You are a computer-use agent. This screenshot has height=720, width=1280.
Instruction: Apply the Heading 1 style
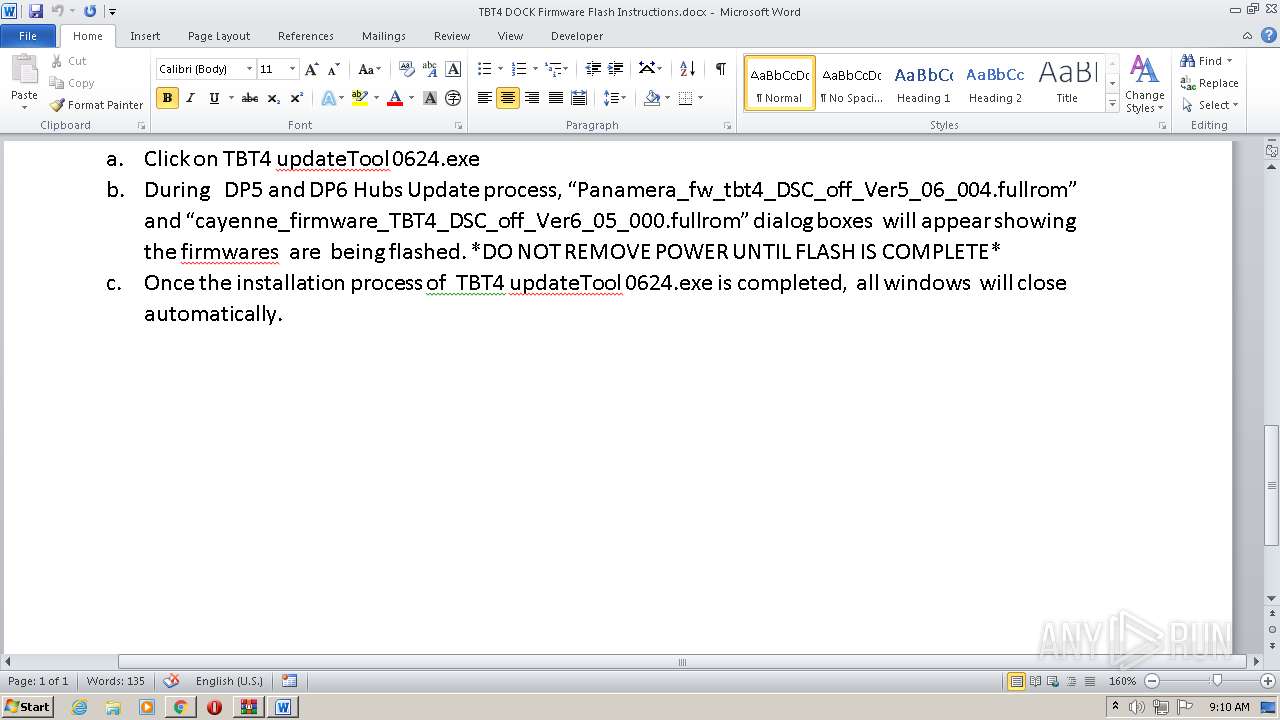(923, 83)
